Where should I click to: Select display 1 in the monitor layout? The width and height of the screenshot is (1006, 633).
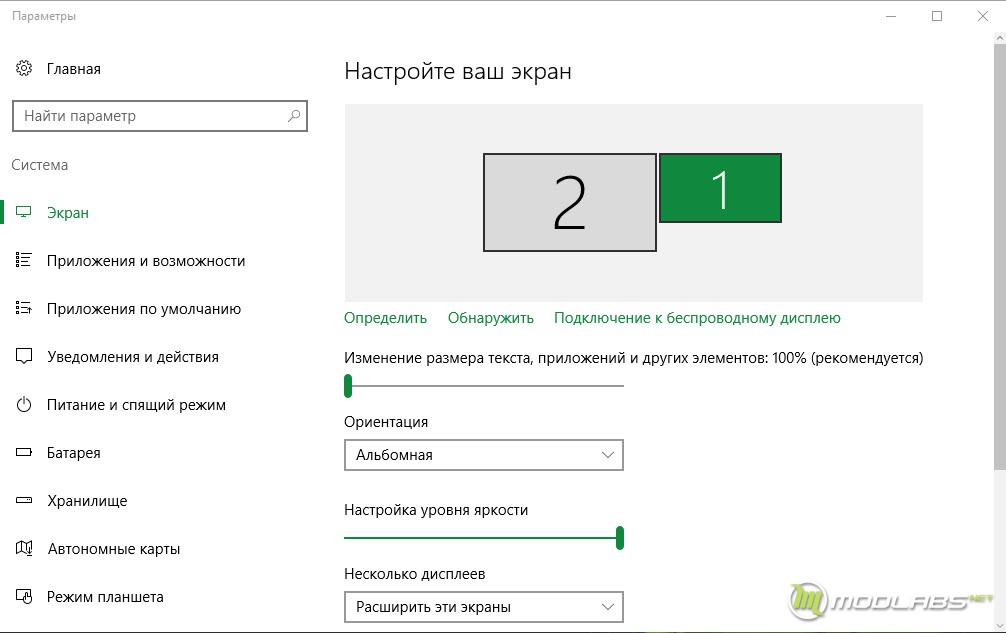[720, 188]
